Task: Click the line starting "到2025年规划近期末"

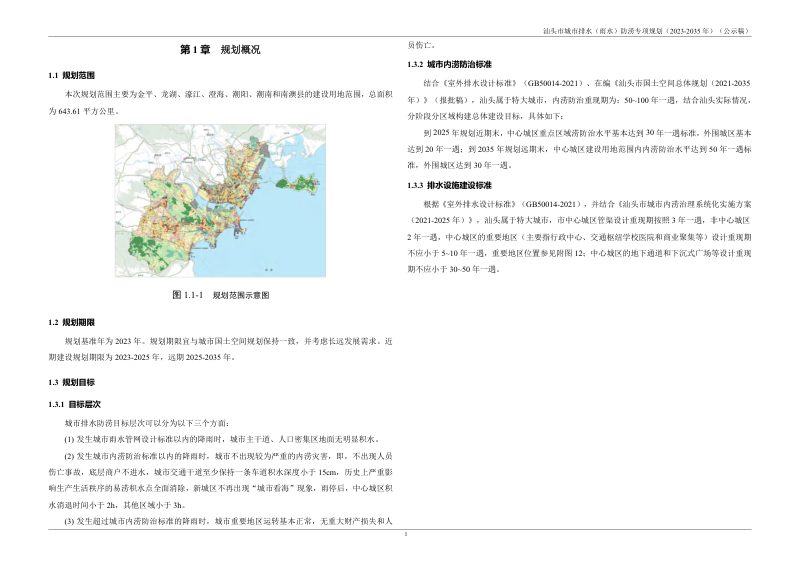Action: (x=587, y=133)
